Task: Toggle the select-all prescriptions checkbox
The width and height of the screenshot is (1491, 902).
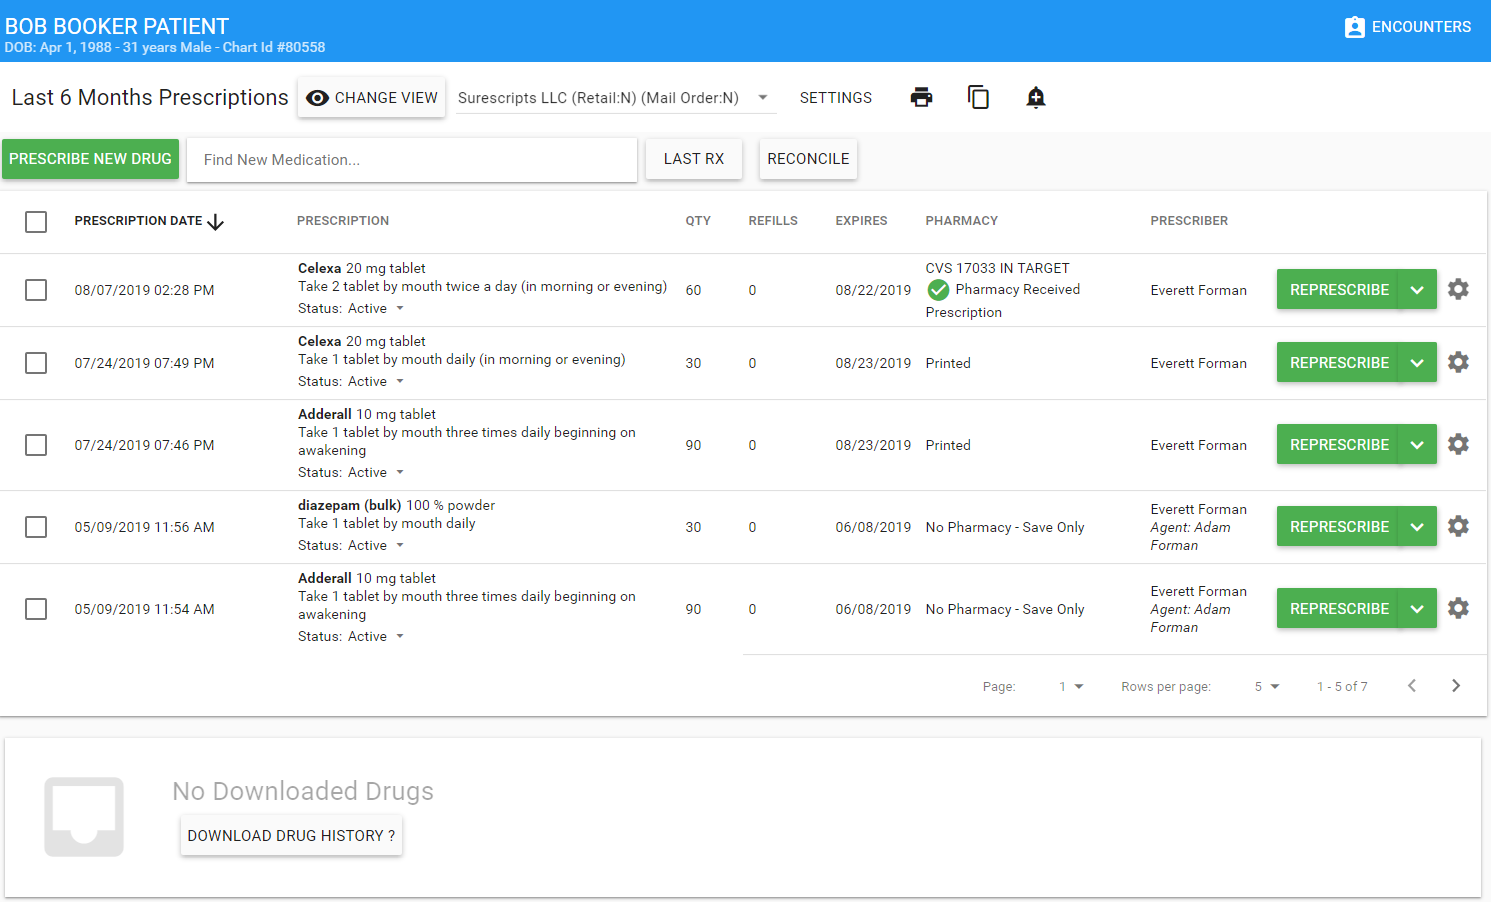Action: click(36, 222)
